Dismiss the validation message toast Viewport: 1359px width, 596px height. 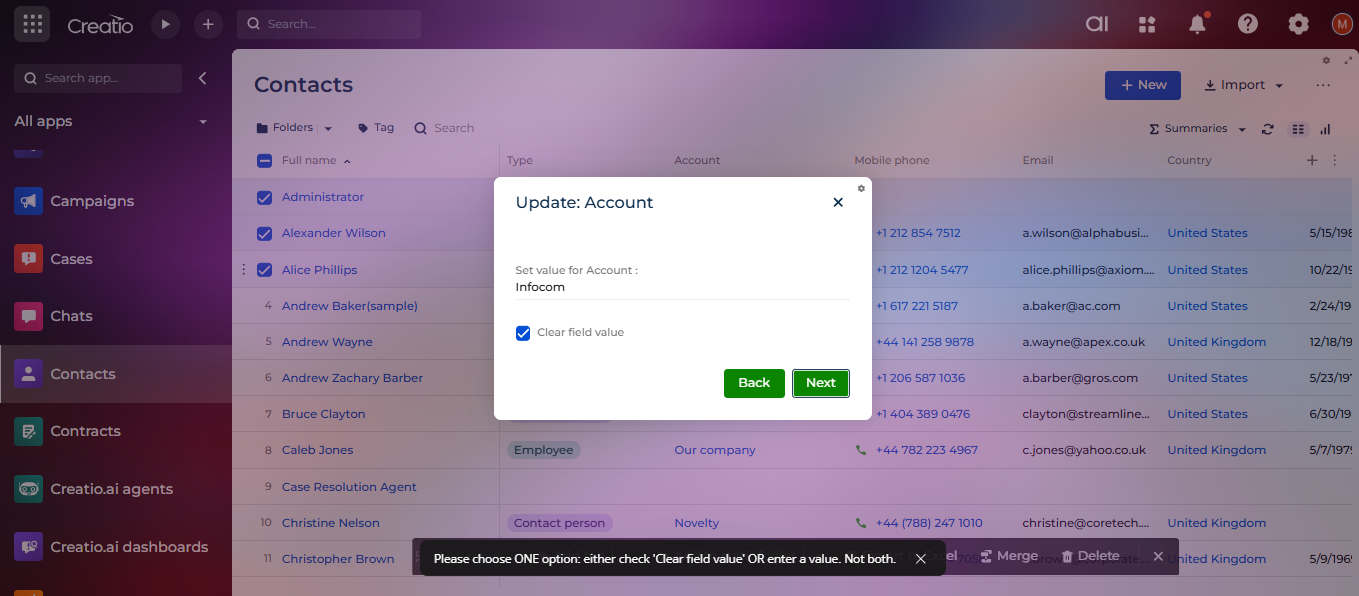920,558
